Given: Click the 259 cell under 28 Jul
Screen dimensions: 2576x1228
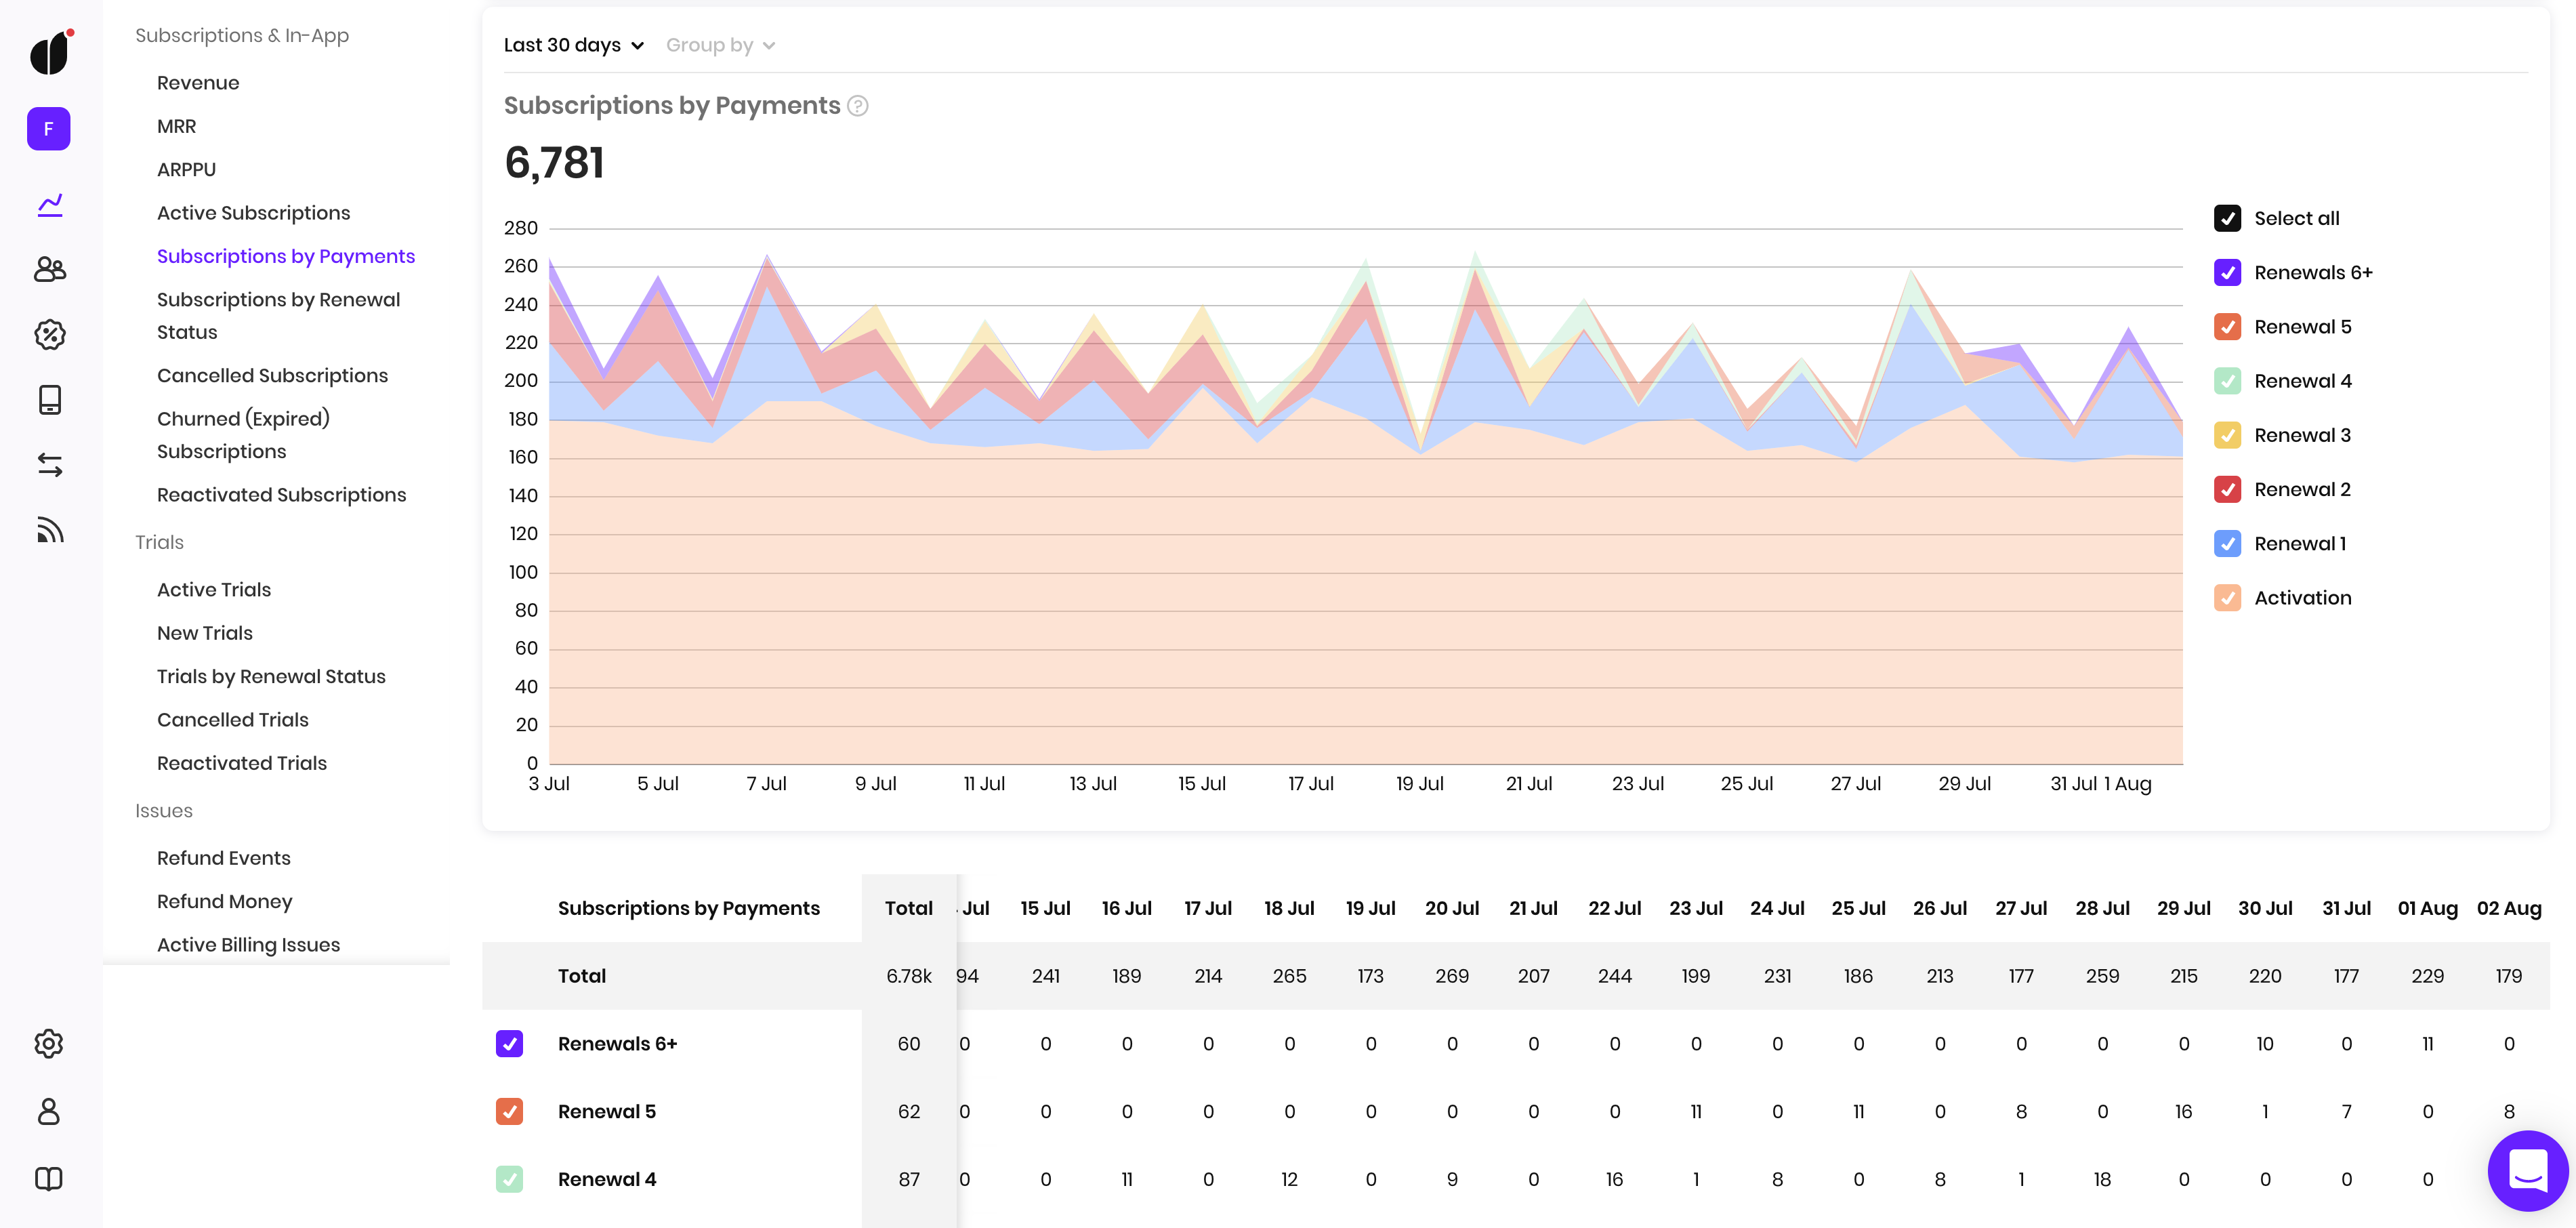Looking at the screenshot, I should point(2102,976).
